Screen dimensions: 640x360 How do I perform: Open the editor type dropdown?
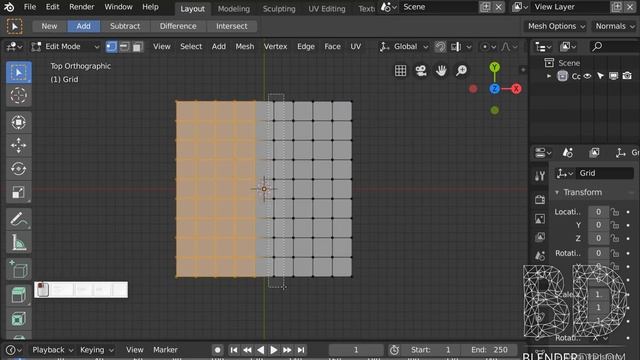click(x=14, y=47)
